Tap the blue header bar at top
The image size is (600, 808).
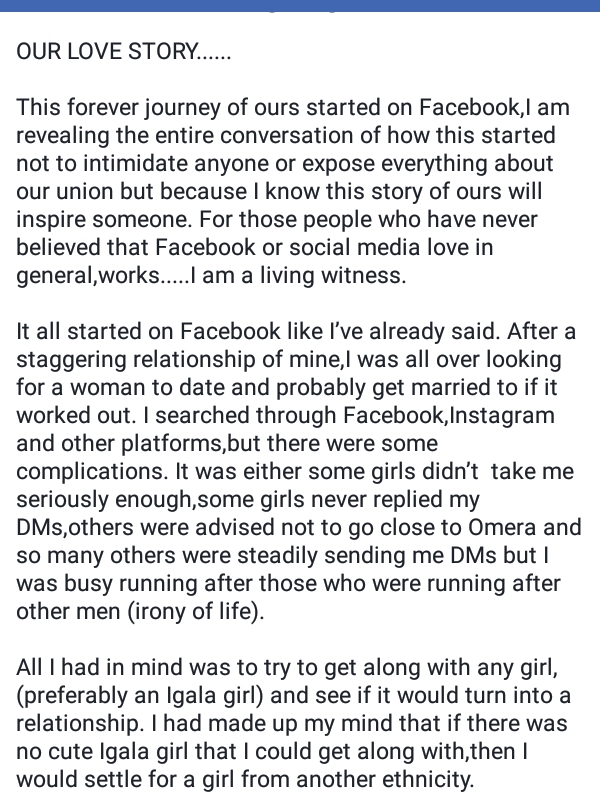[x=300, y=6]
